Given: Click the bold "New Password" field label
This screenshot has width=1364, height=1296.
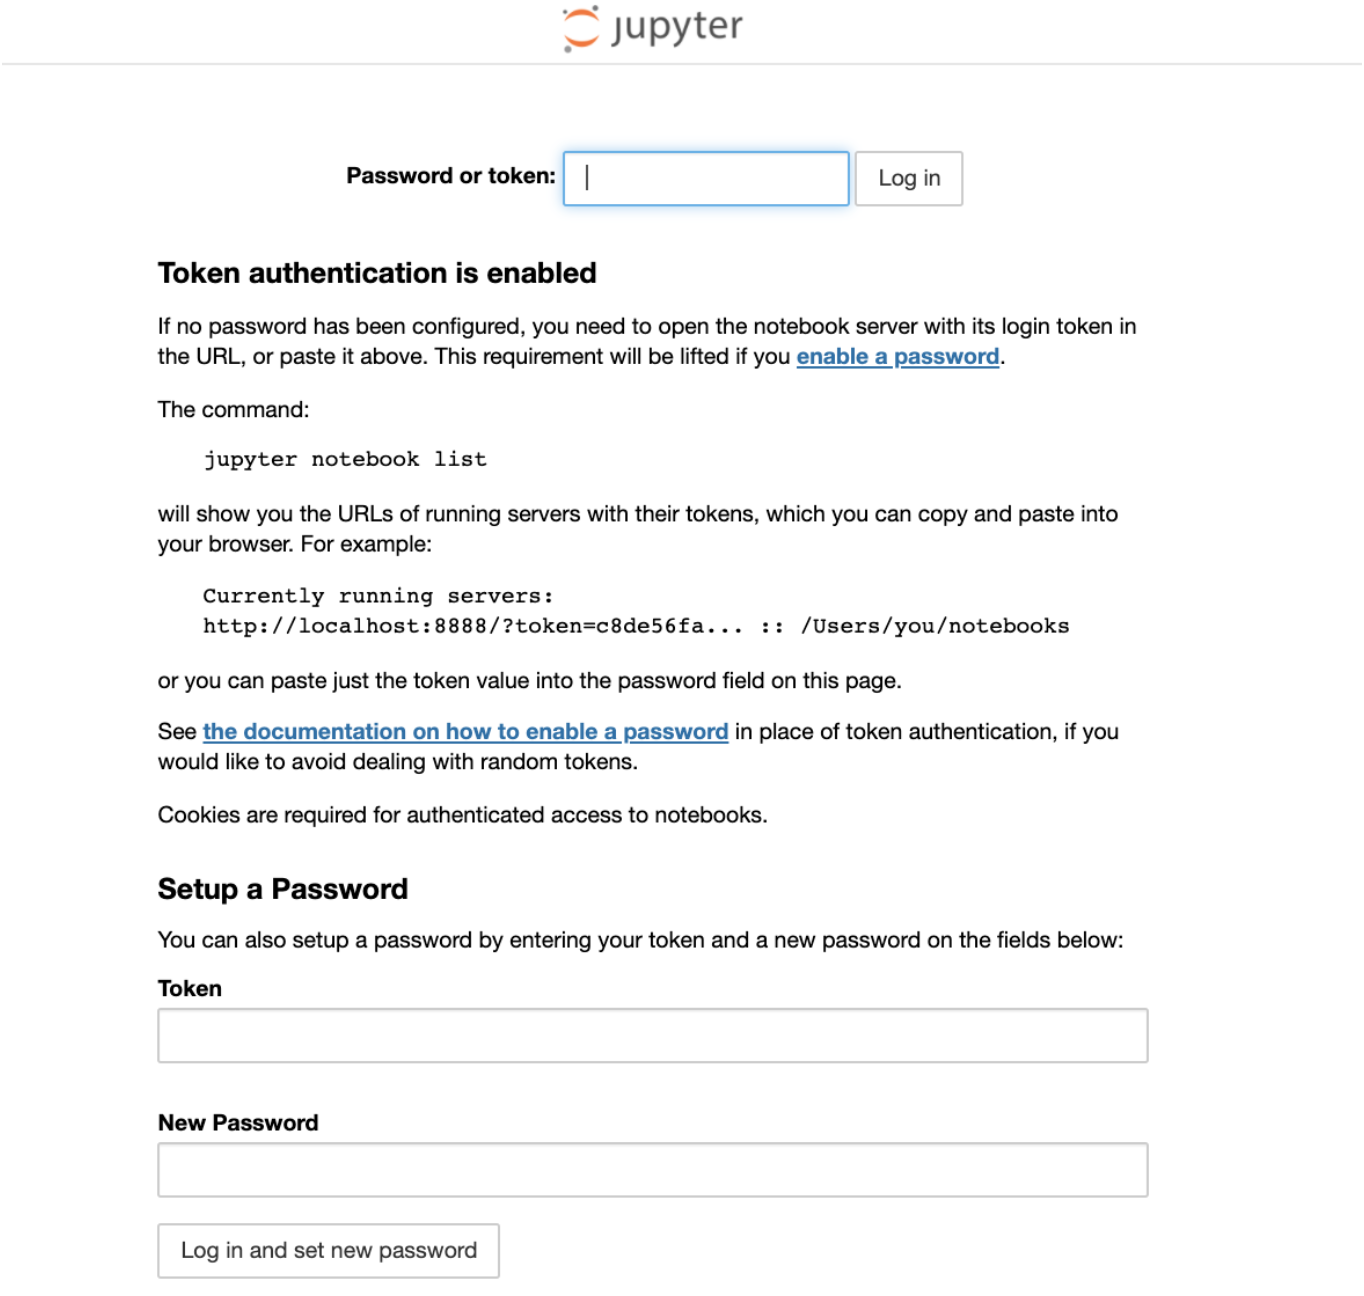Looking at the screenshot, I should [238, 1123].
